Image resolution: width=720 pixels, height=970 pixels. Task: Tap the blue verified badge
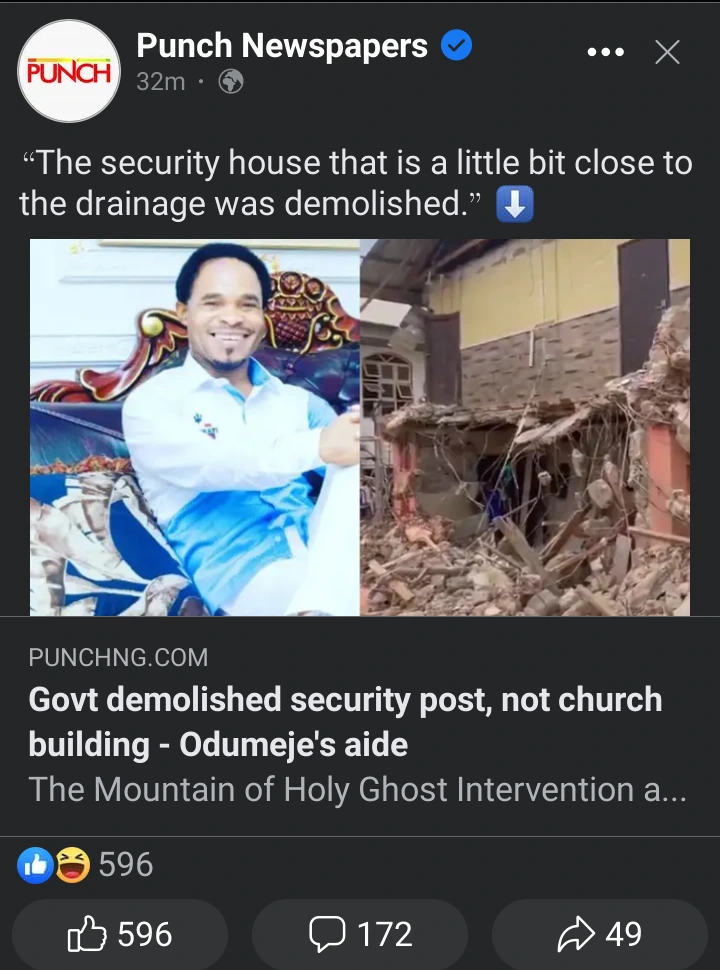456,46
